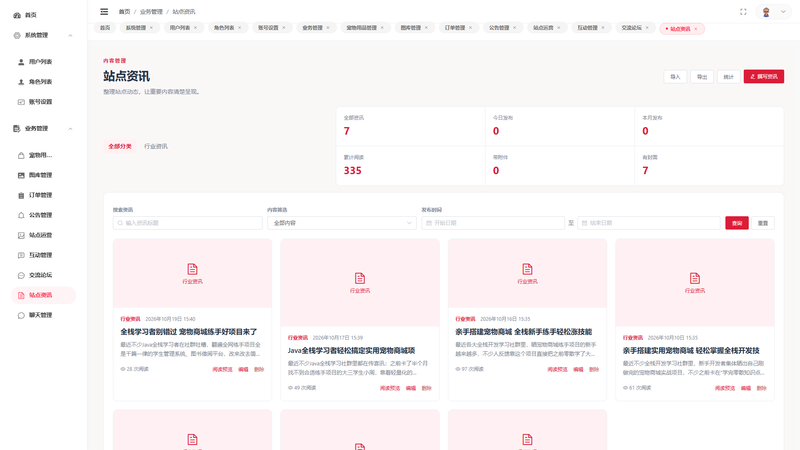The height and width of the screenshot is (450, 800).
Task: Click 删除 on the 61 次阅读 card
Action: coord(761,388)
